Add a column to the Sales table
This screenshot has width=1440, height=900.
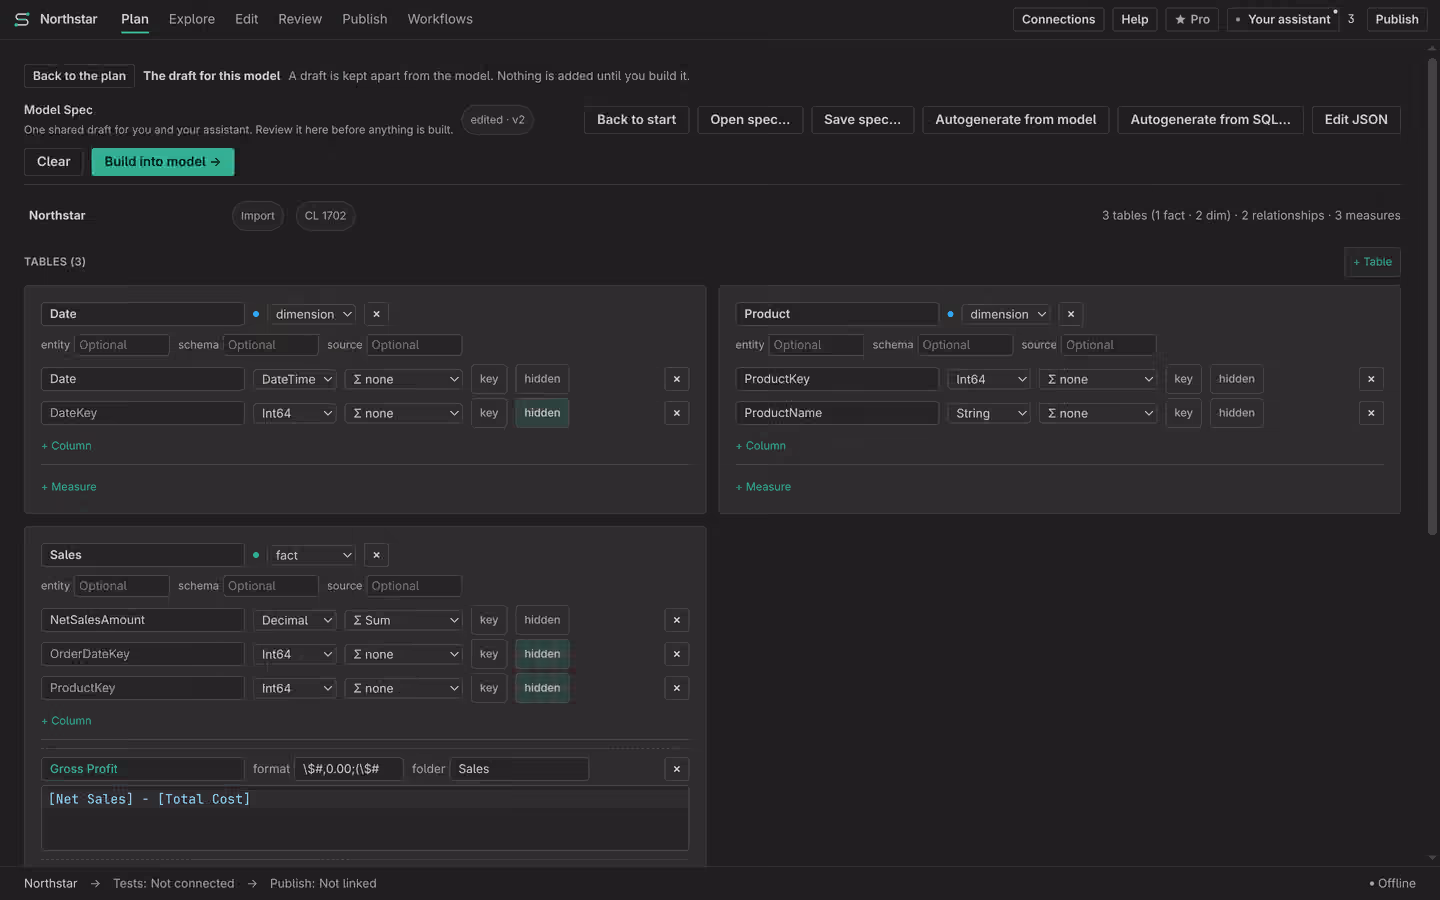pyautogui.click(x=66, y=721)
